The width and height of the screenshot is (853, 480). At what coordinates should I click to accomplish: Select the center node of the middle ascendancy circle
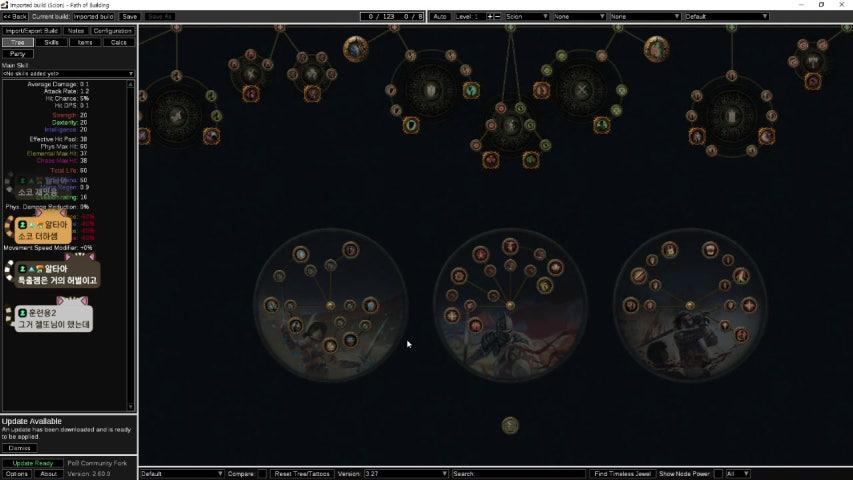510,305
